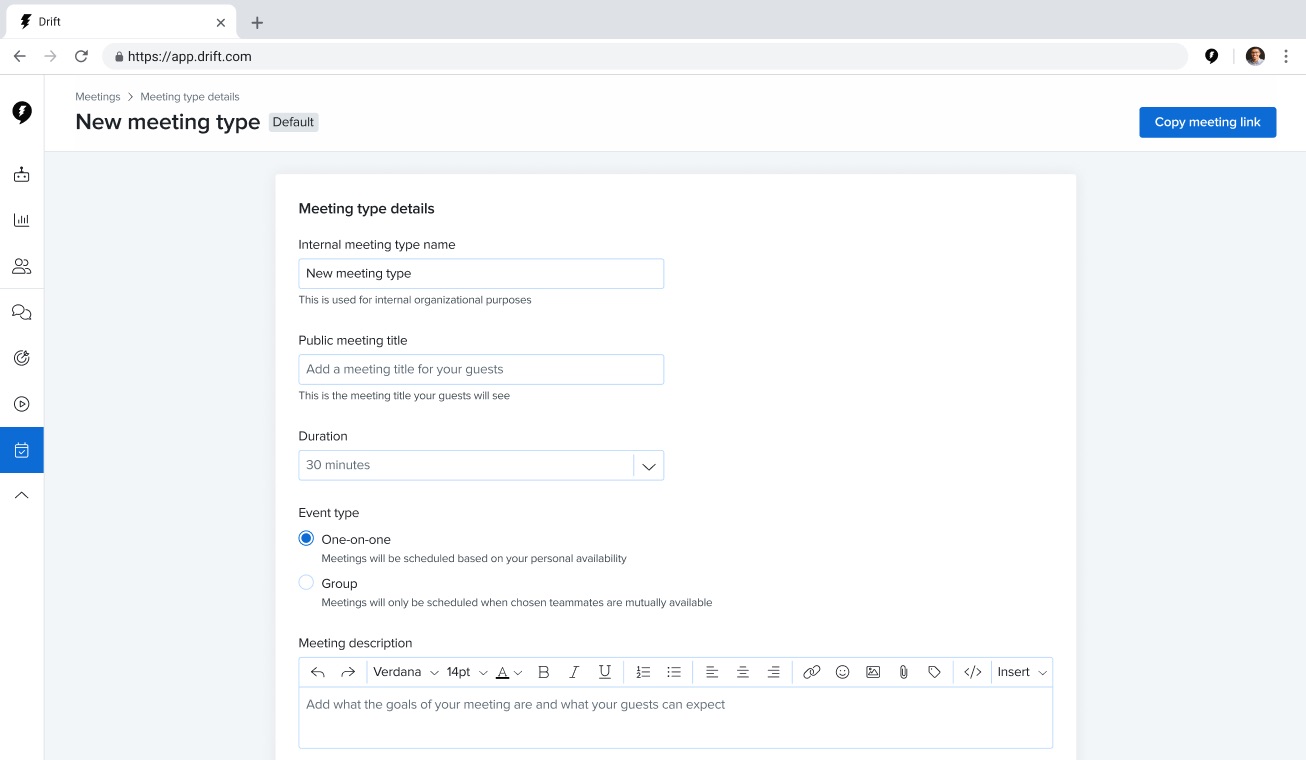Insert an image via the picture icon
Image resolution: width=1306 pixels, height=760 pixels.
tap(873, 672)
